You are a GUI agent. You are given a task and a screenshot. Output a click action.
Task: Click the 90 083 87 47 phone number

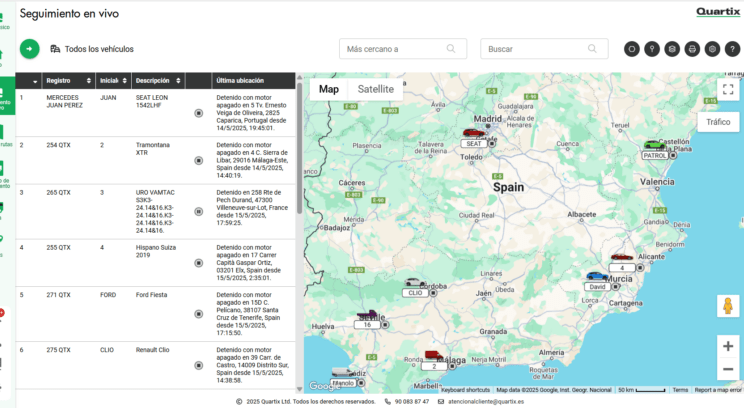[x=411, y=401]
